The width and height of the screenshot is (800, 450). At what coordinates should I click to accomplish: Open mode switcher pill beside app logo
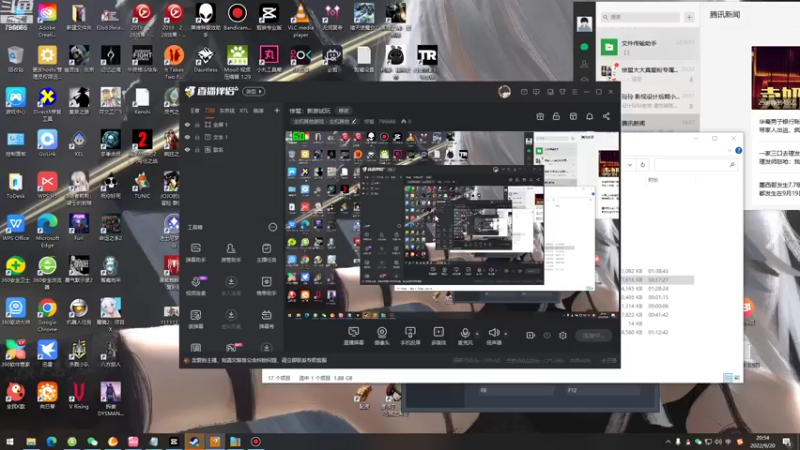click(x=254, y=91)
